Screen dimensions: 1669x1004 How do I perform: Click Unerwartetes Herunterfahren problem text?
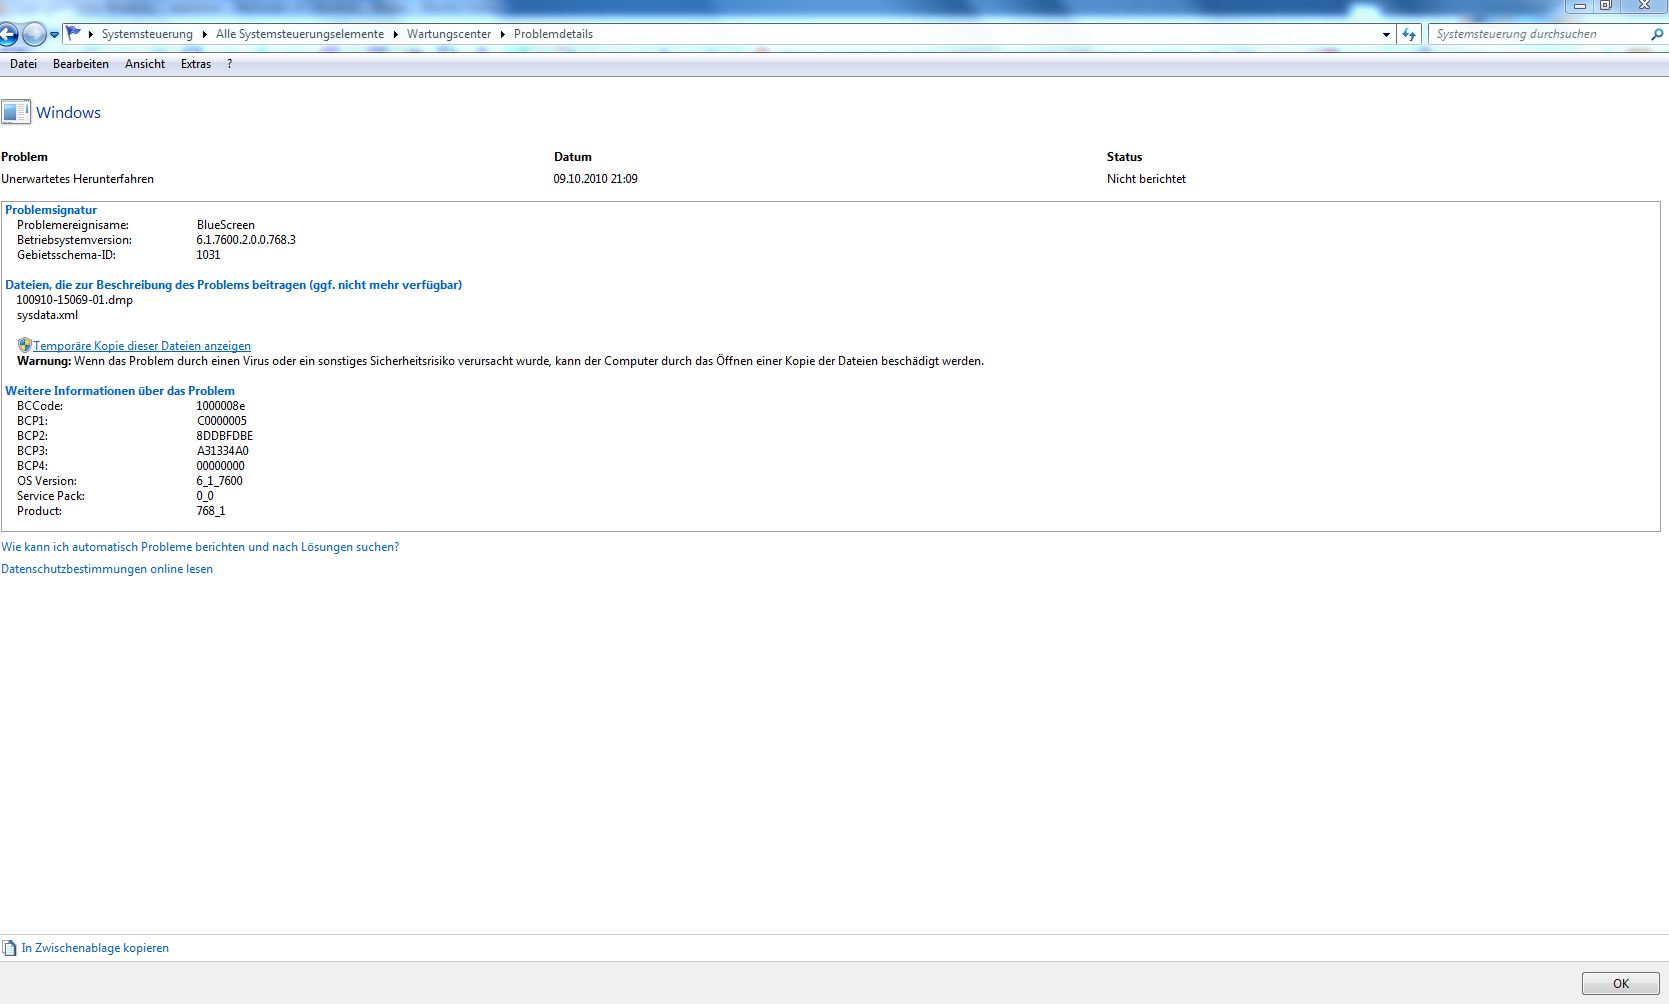[x=78, y=179]
